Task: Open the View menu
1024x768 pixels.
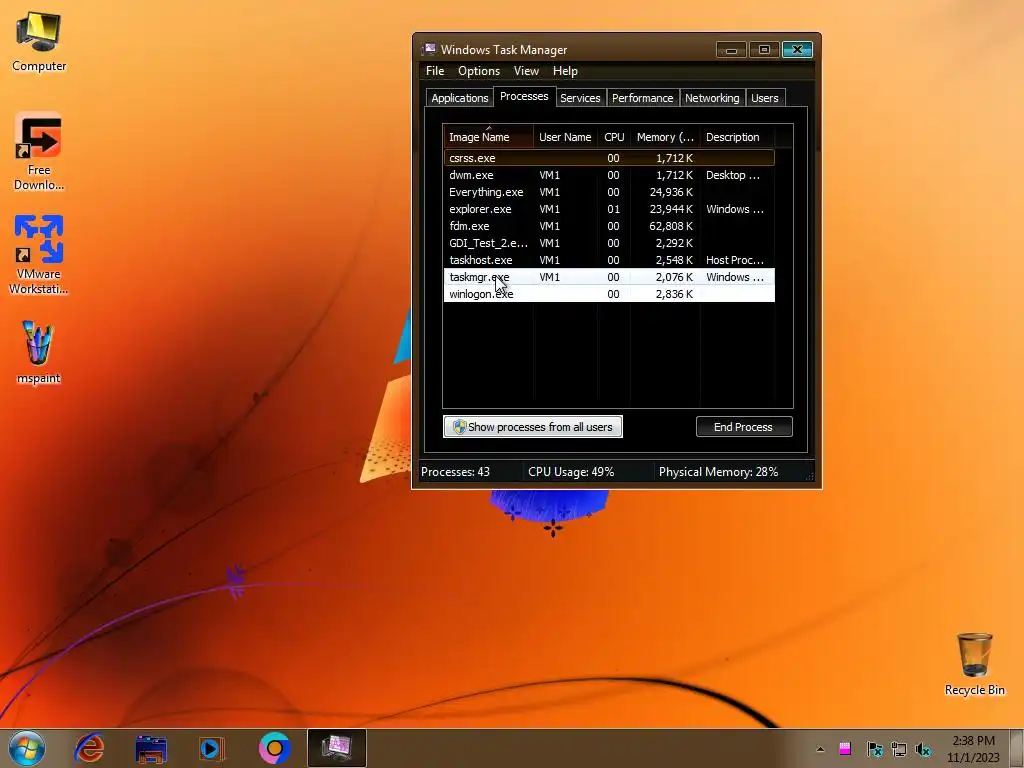Action: (x=526, y=71)
